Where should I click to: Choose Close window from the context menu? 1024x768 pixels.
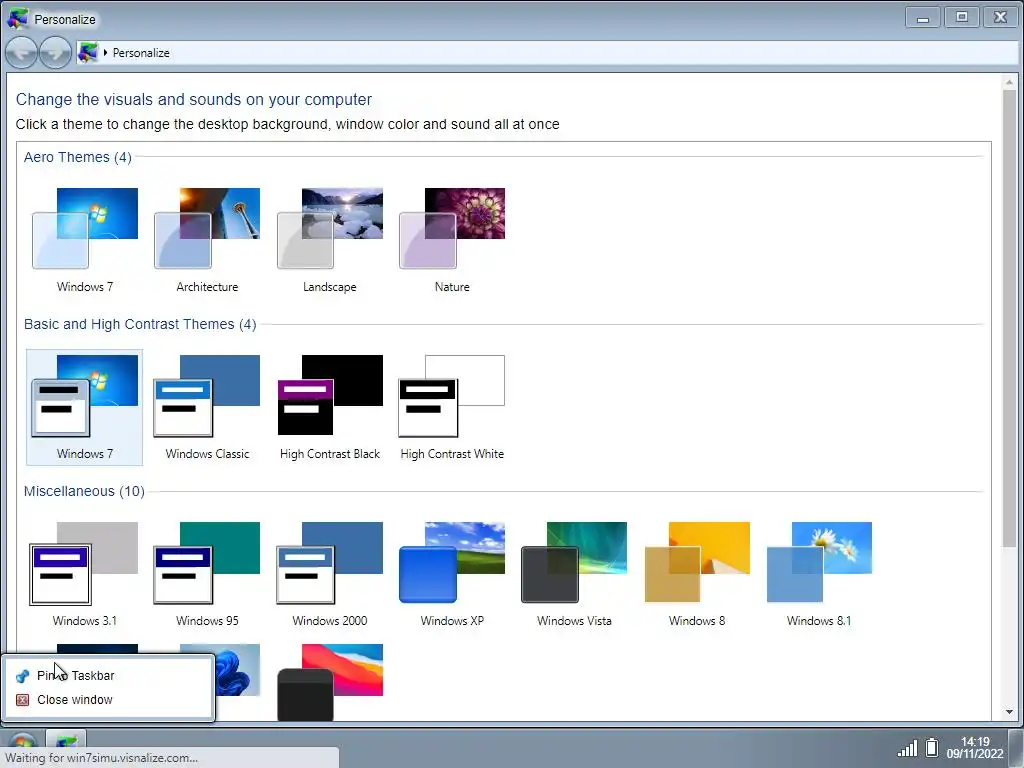click(x=108, y=699)
